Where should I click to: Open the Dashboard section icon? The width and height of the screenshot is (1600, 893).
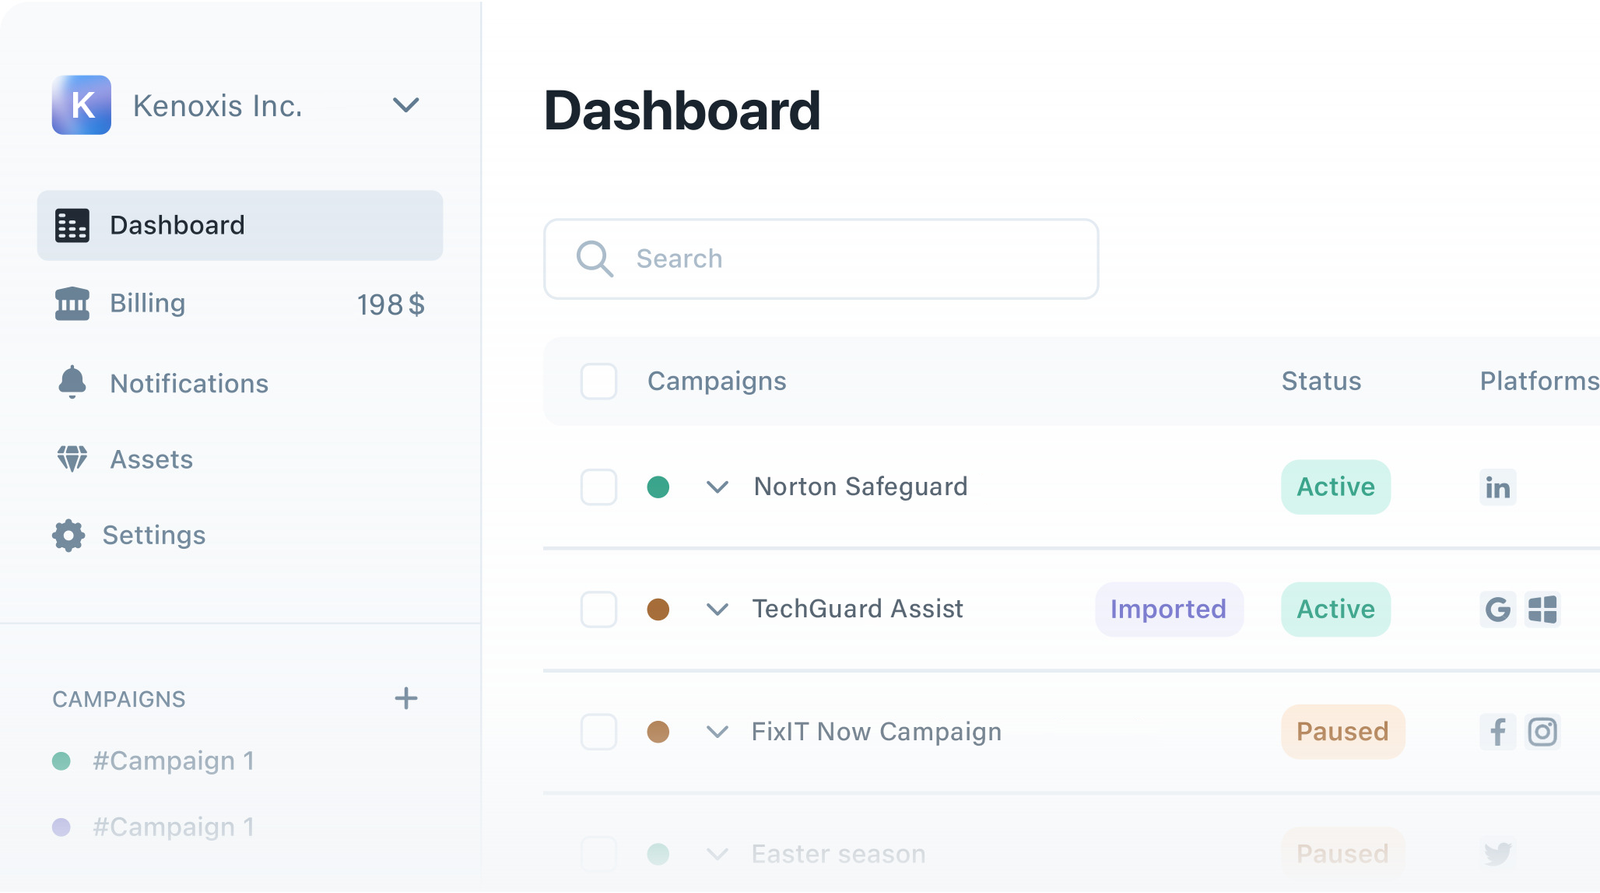(x=71, y=225)
